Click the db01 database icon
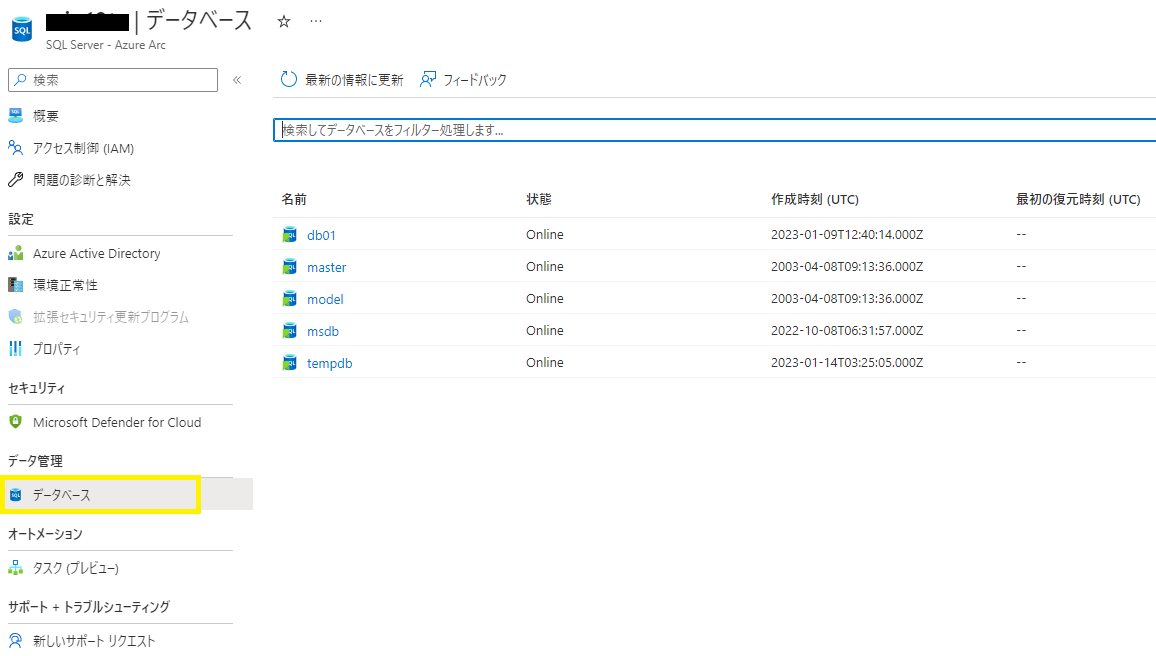Screen dimensions: 1156x656 point(290,234)
